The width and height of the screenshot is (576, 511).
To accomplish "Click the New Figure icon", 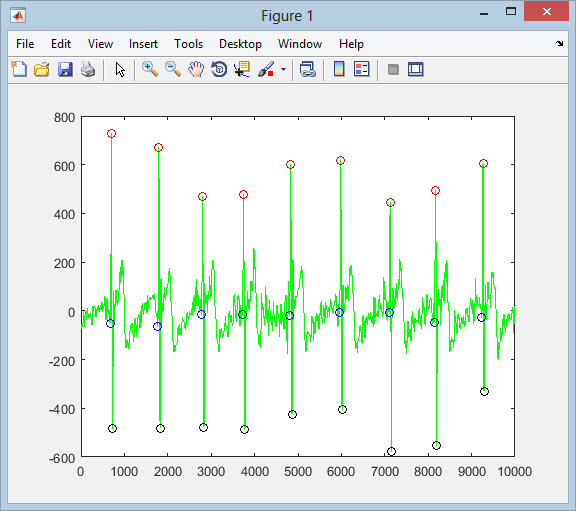I will pyautogui.click(x=19, y=69).
